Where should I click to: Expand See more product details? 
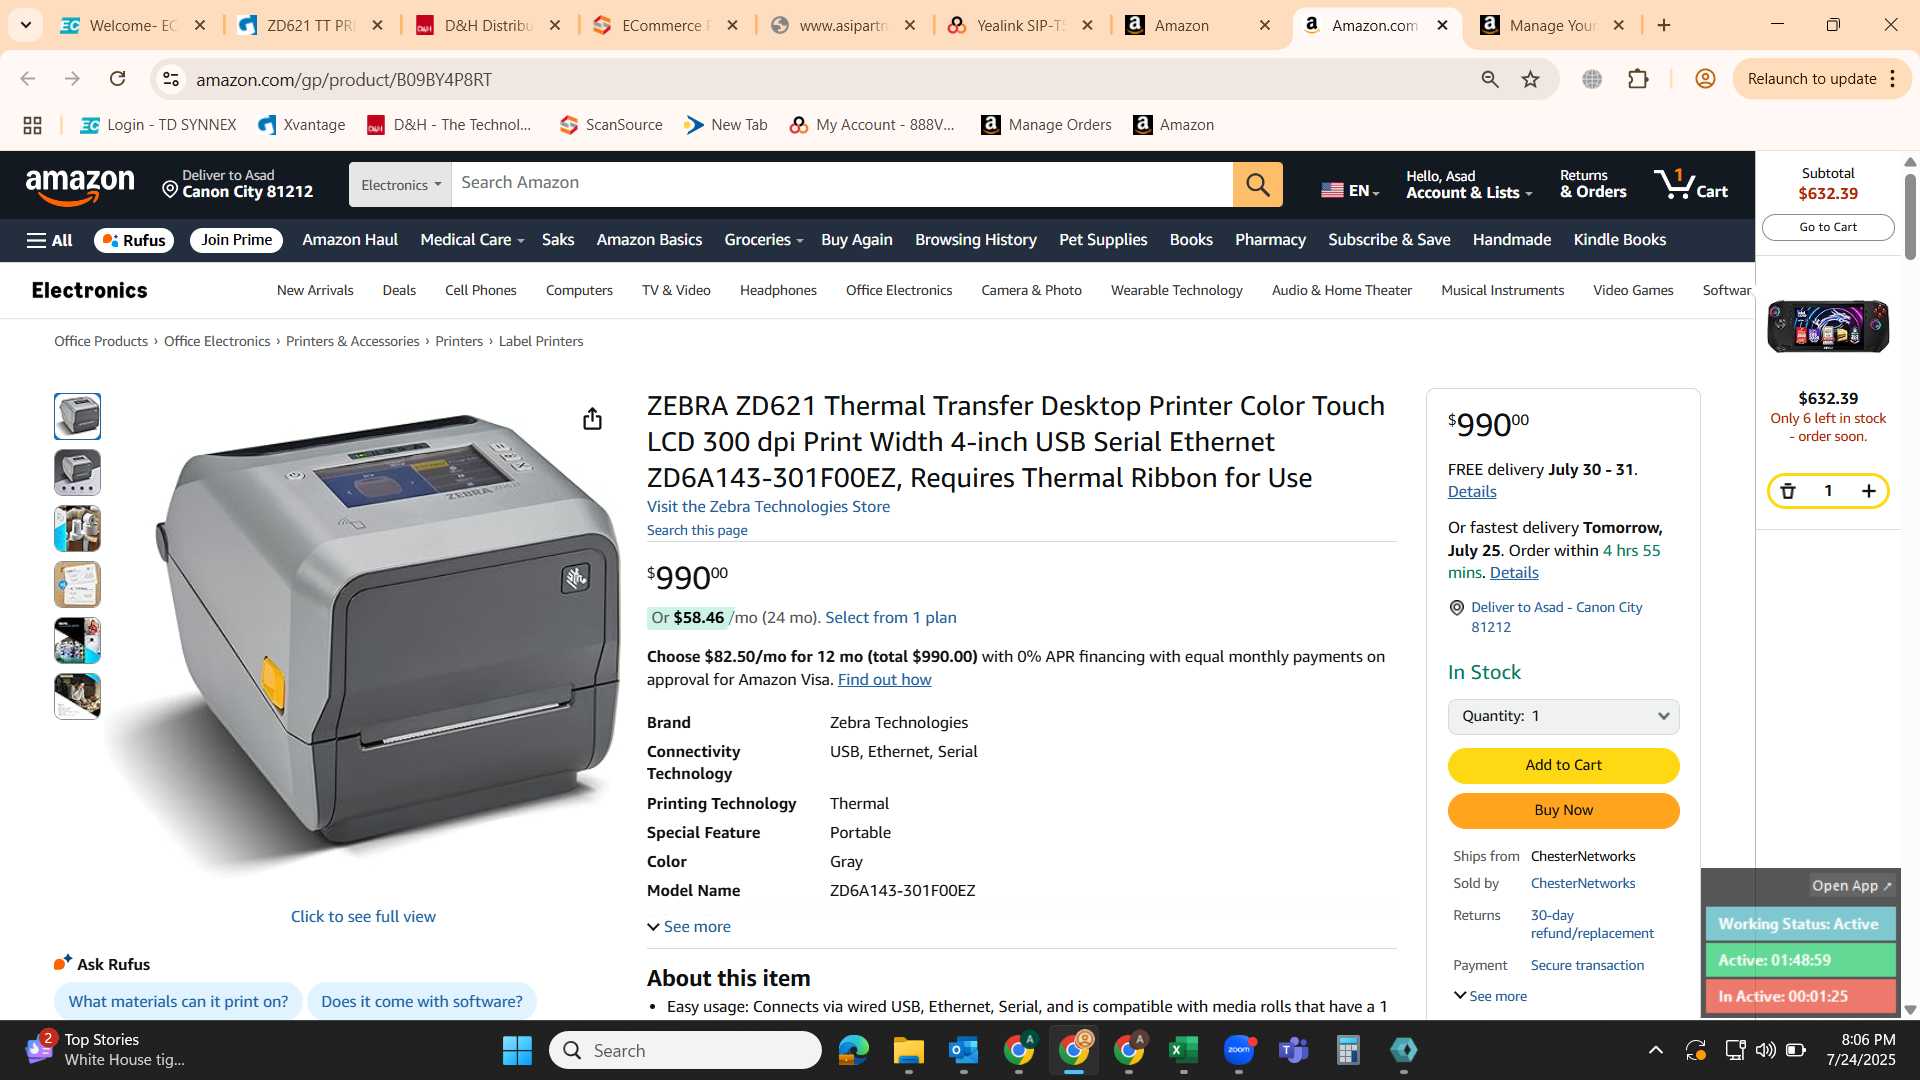[689, 927]
